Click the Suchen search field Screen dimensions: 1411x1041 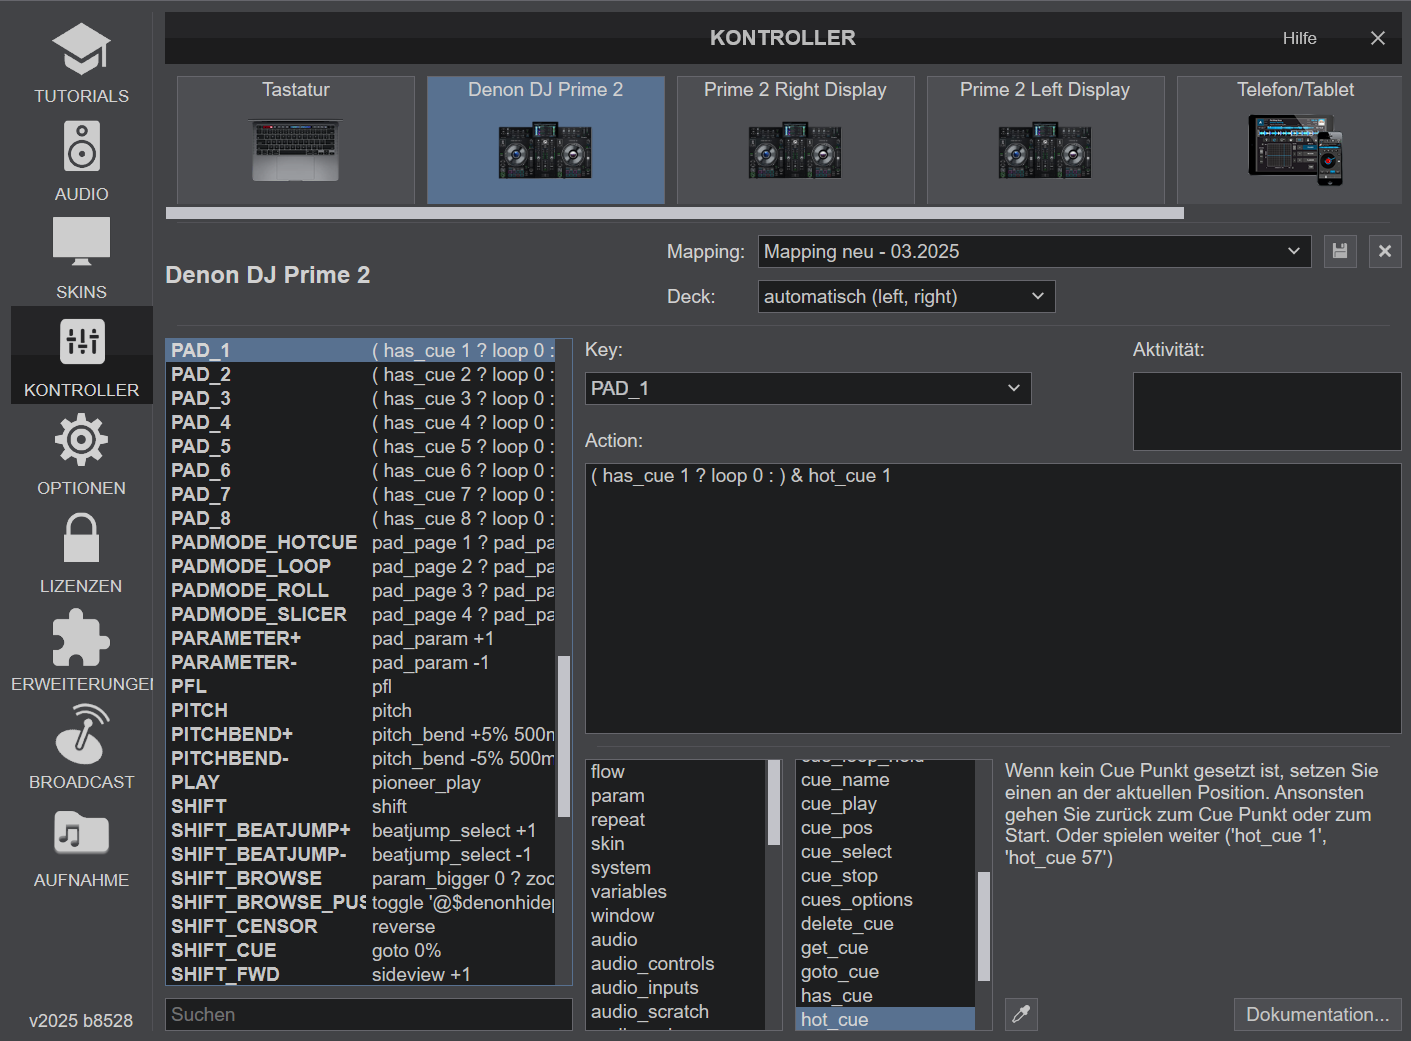(x=368, y=1014)
